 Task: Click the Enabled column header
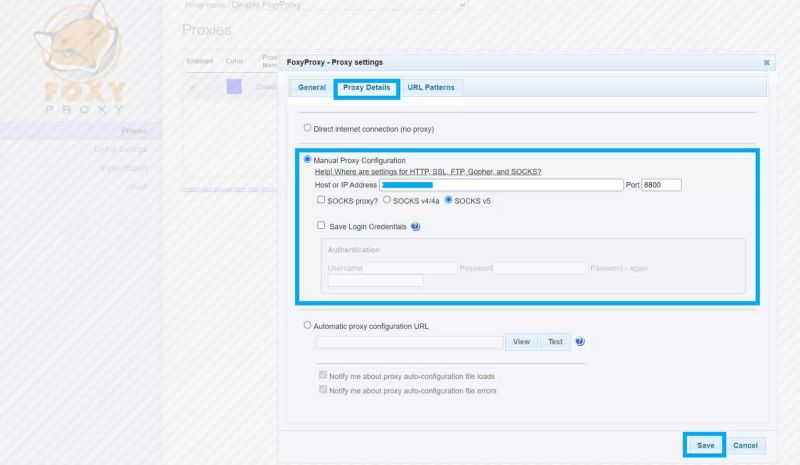pyautogui.click(x=199, y=61)
